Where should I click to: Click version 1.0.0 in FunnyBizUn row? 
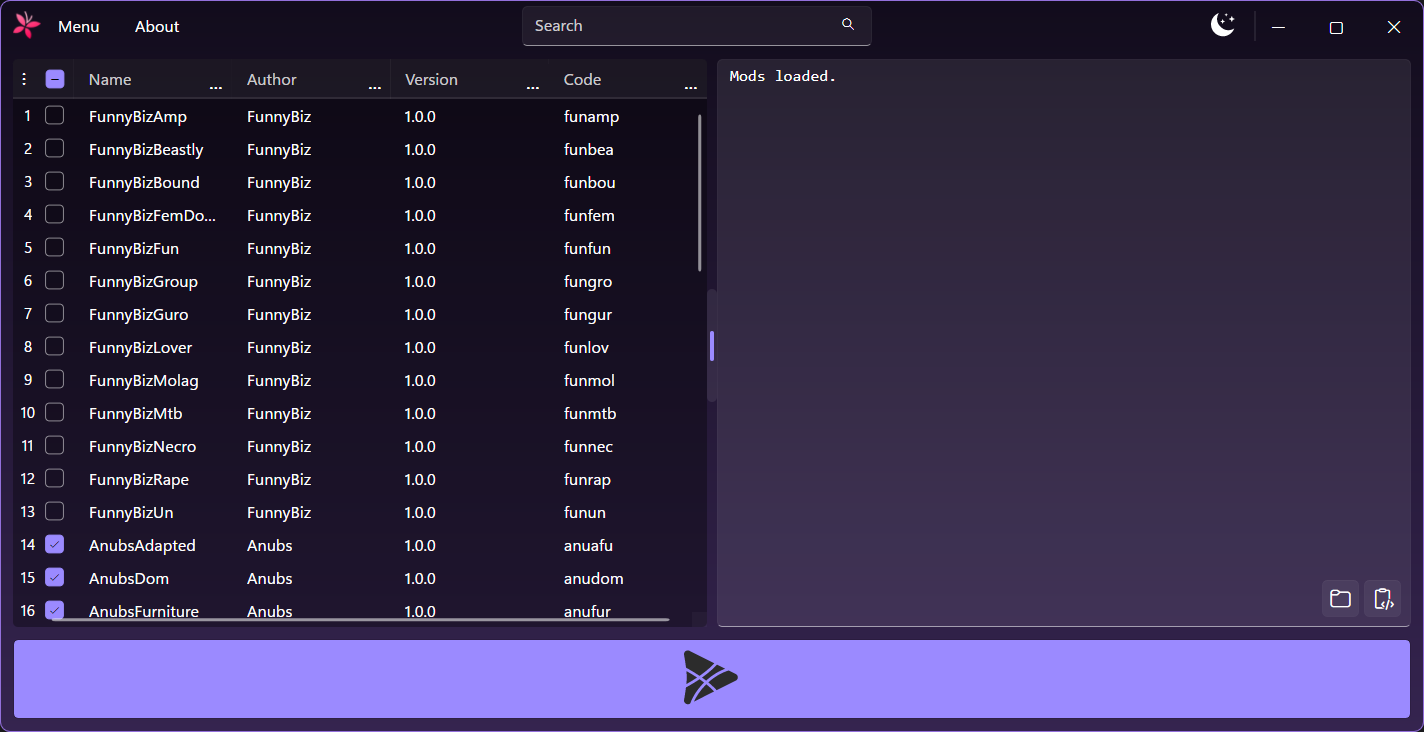420,512
